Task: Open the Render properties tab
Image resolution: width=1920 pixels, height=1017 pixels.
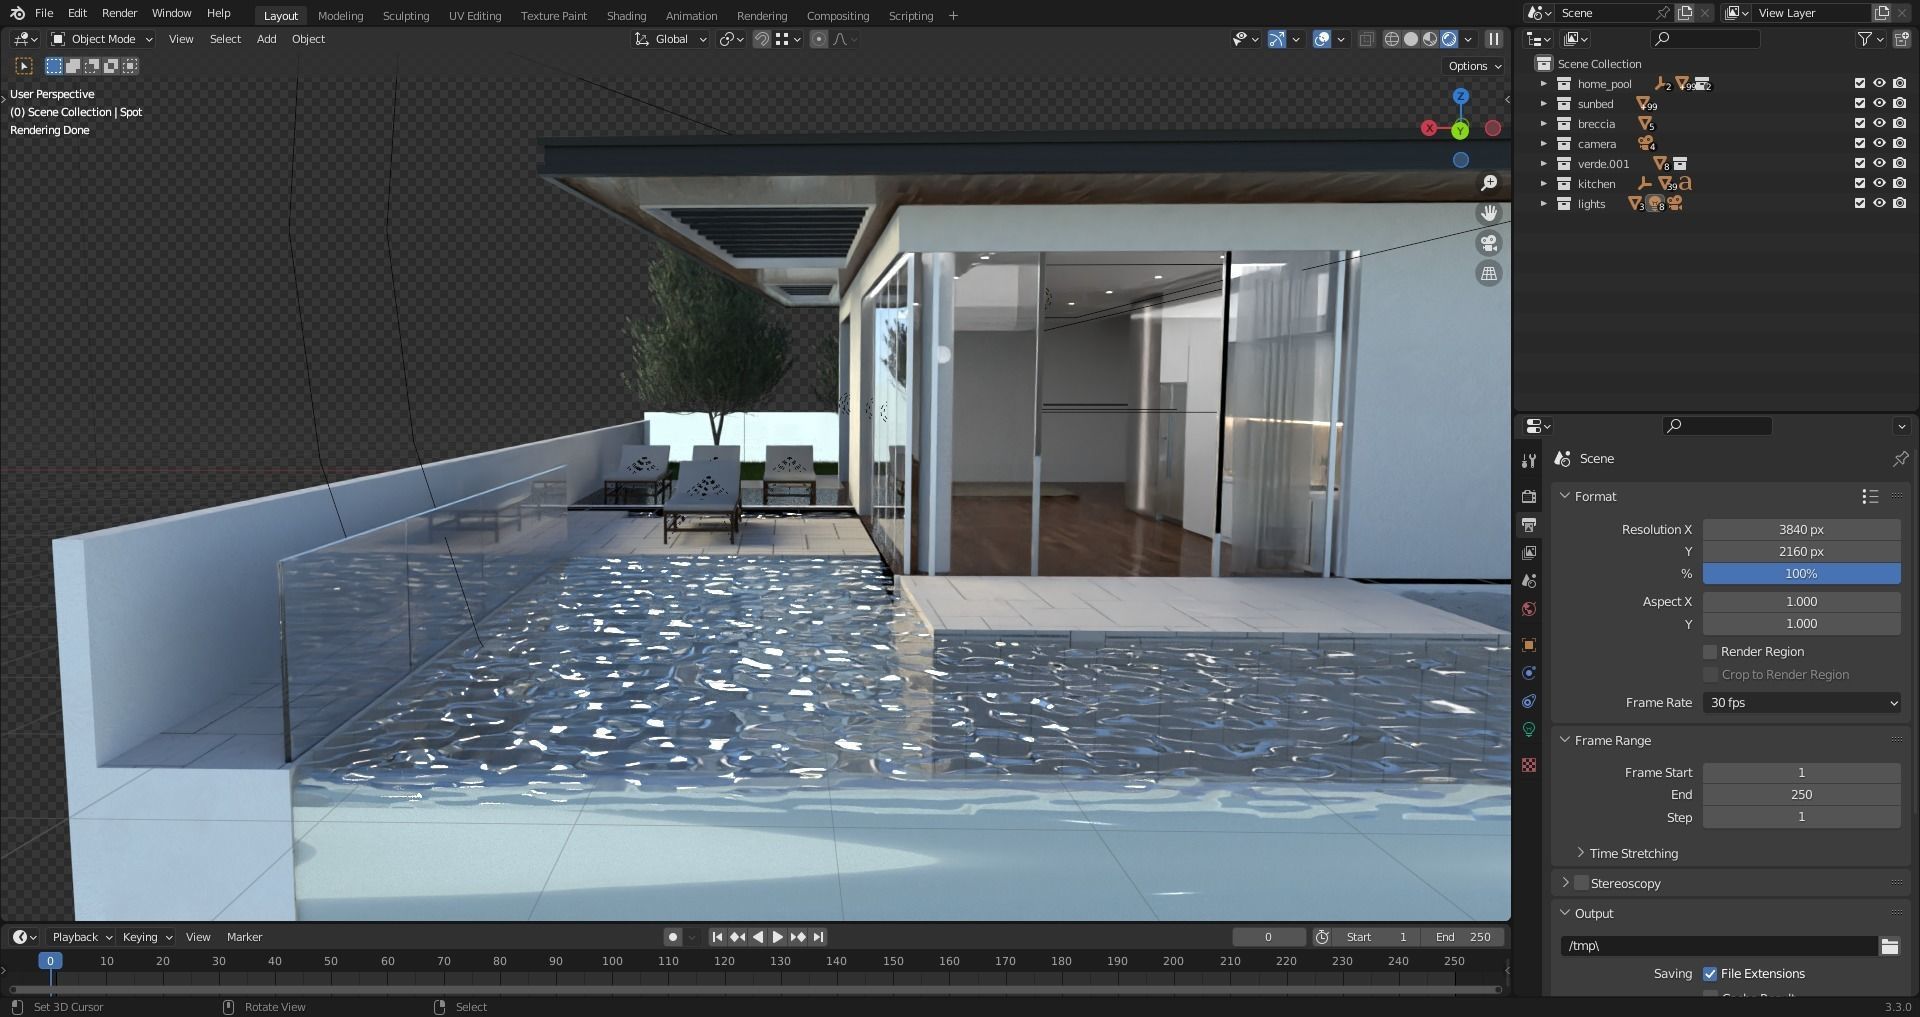Action: tap(1528, 496)
